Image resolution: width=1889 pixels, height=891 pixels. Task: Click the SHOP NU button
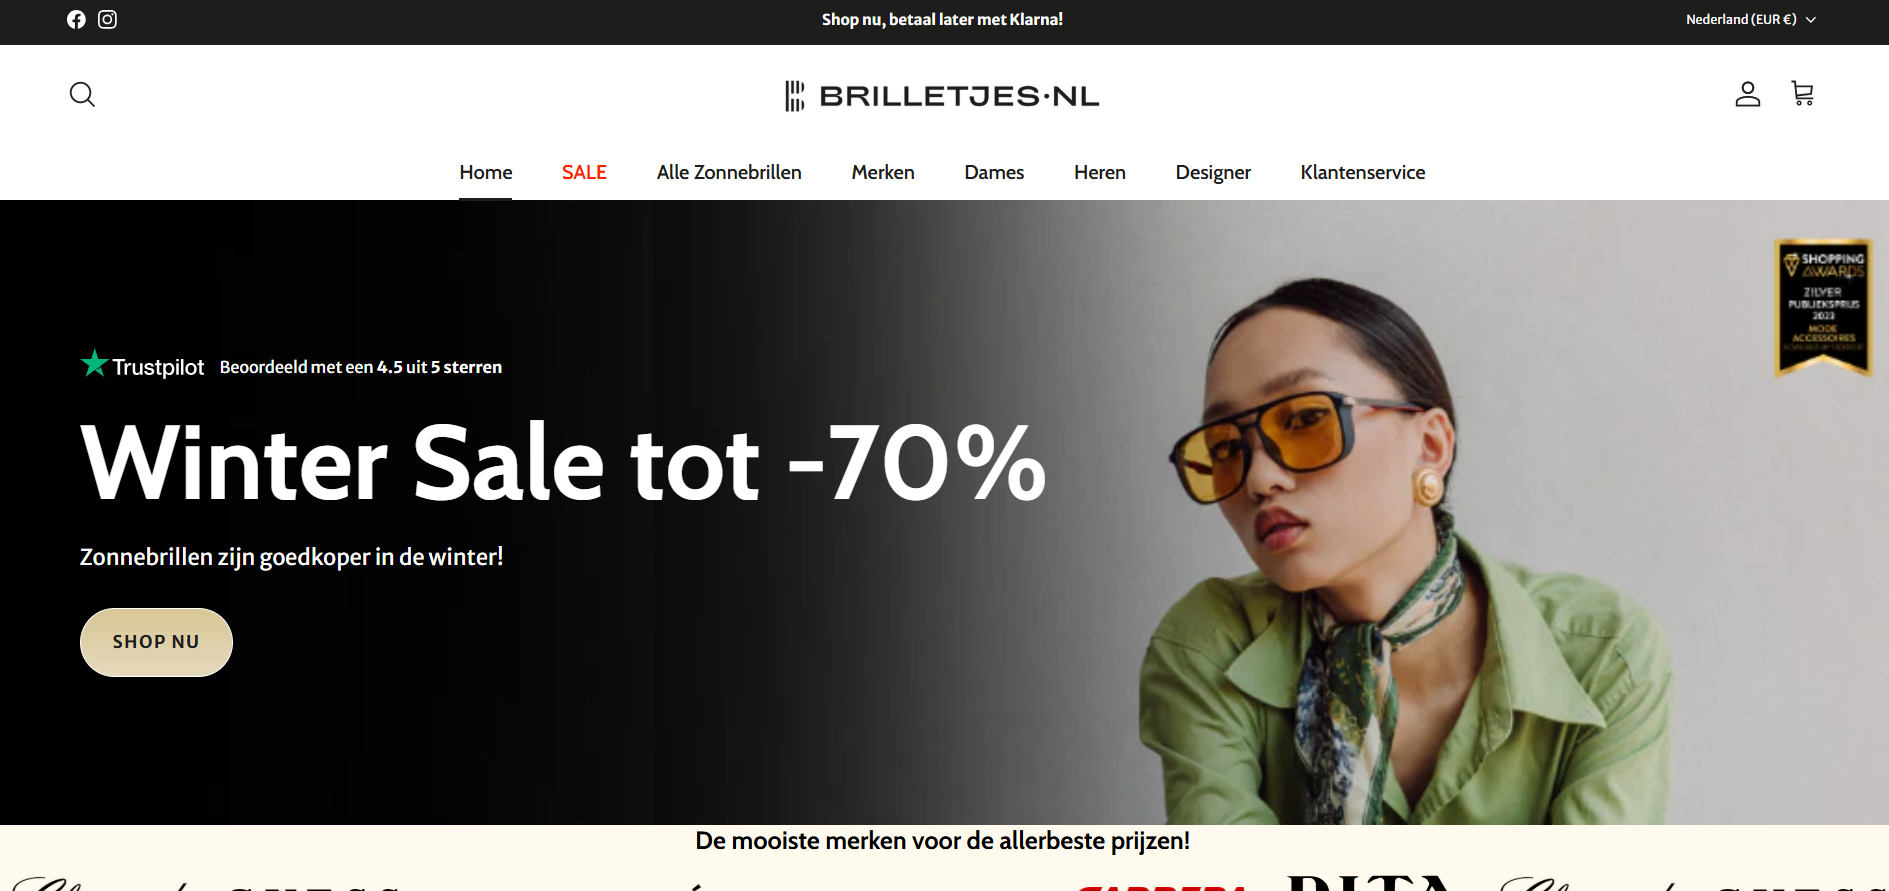point(156,642)
